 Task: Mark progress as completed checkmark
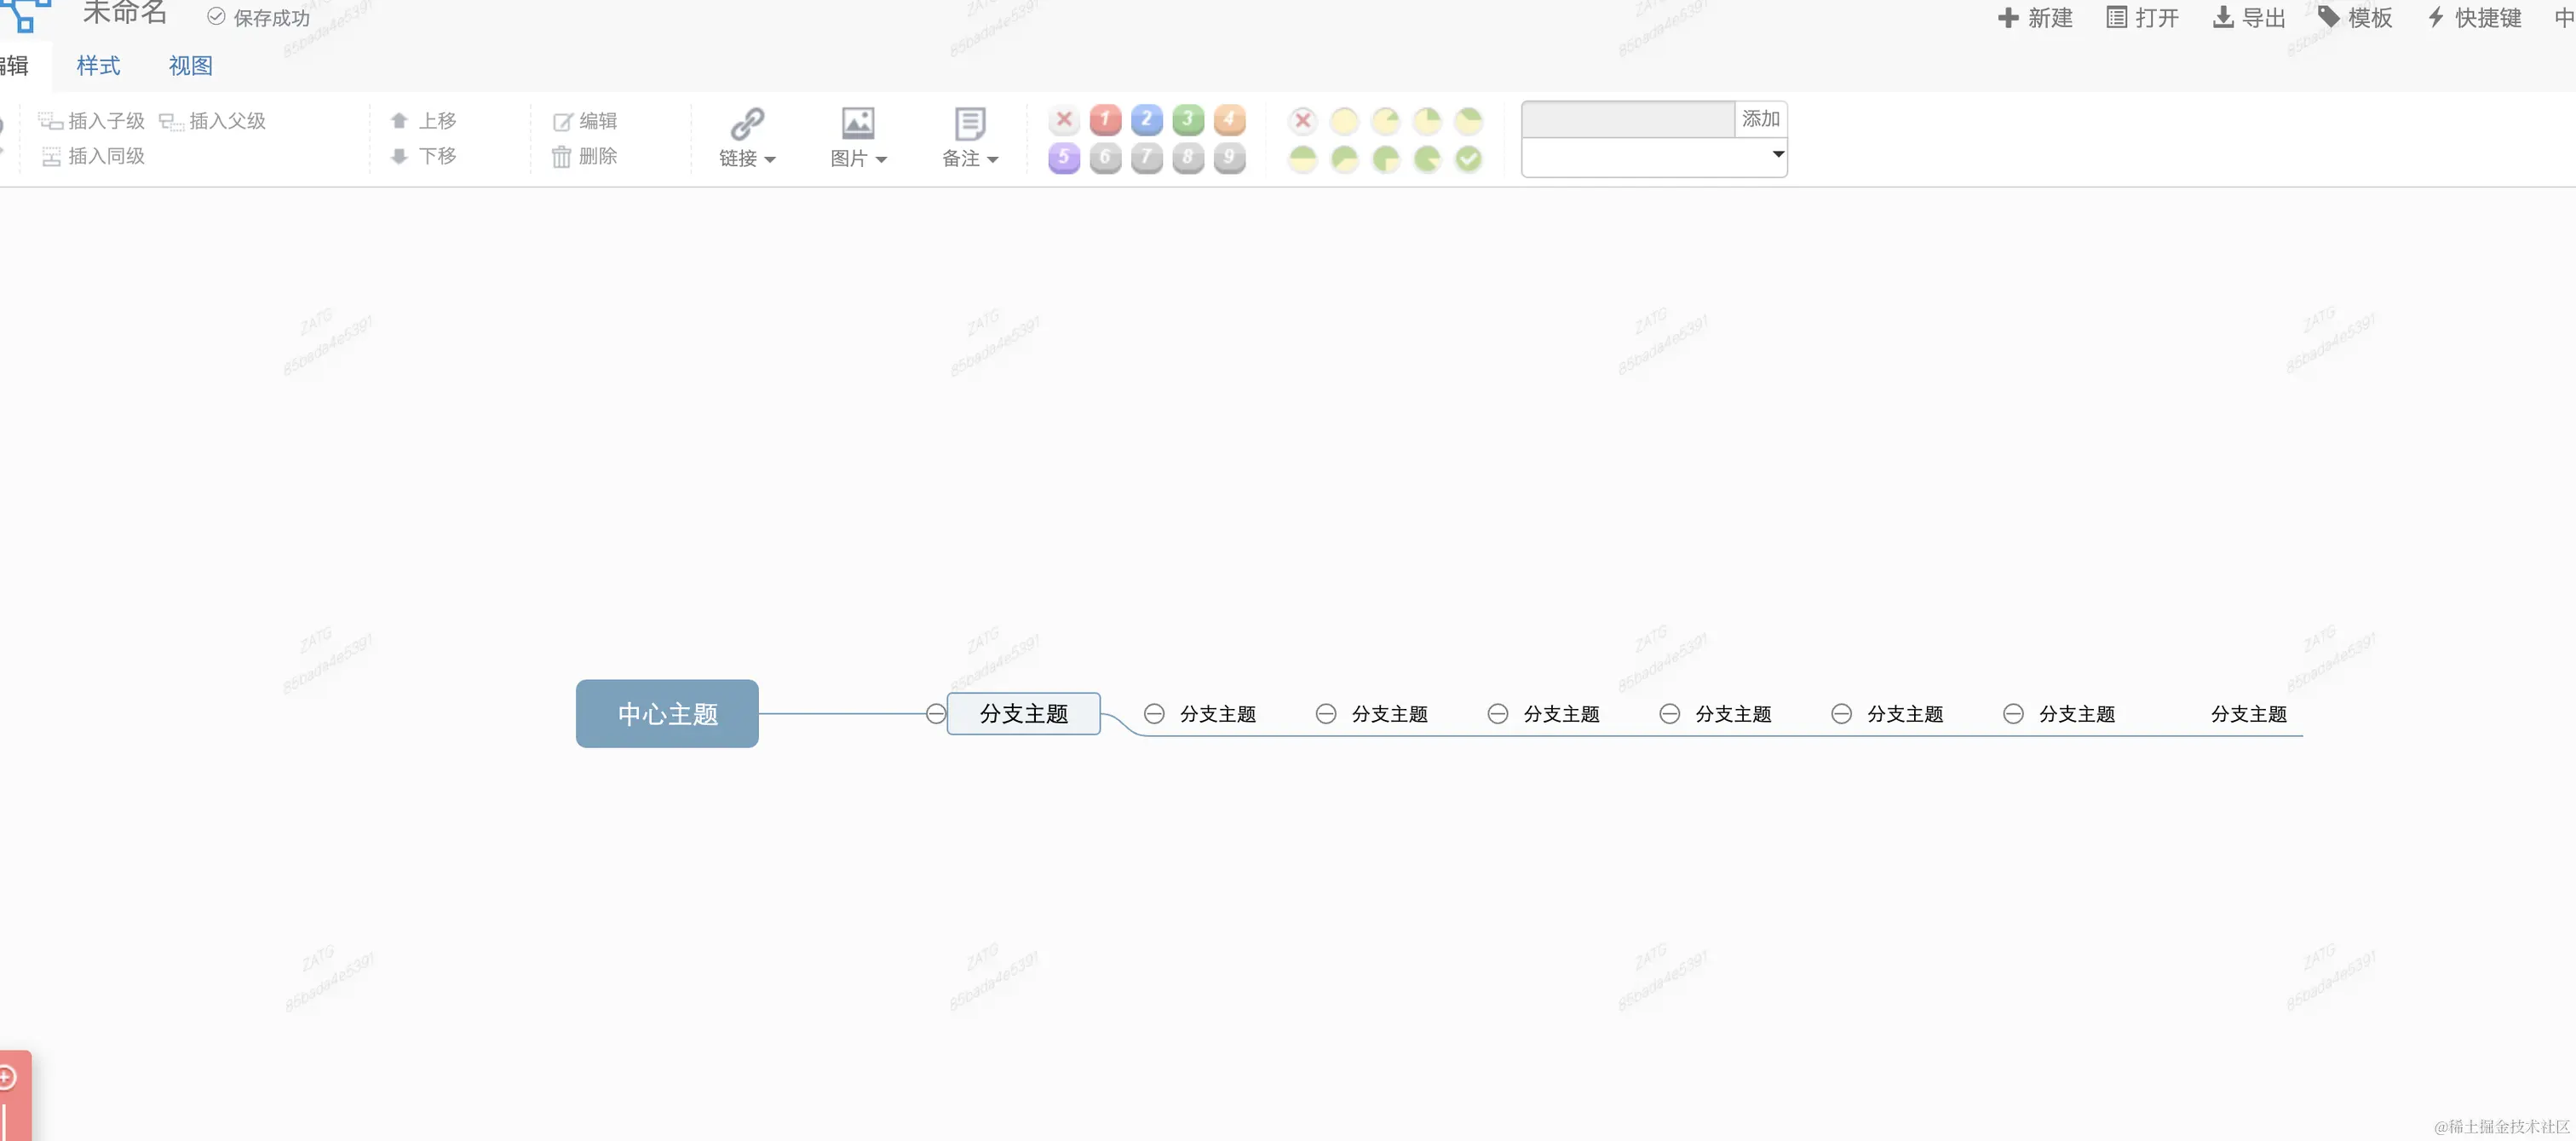tap(1468, 158)
